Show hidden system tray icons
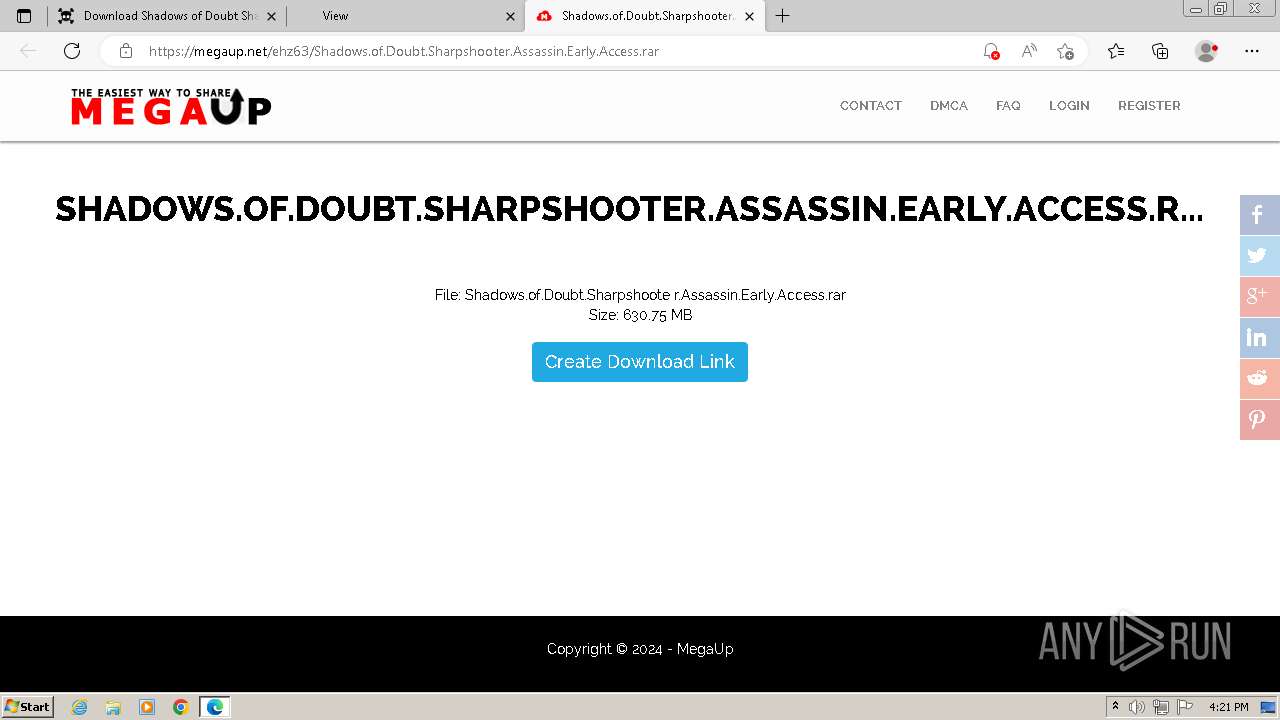The image size is (1280, 720). [x=1115, y=707]
